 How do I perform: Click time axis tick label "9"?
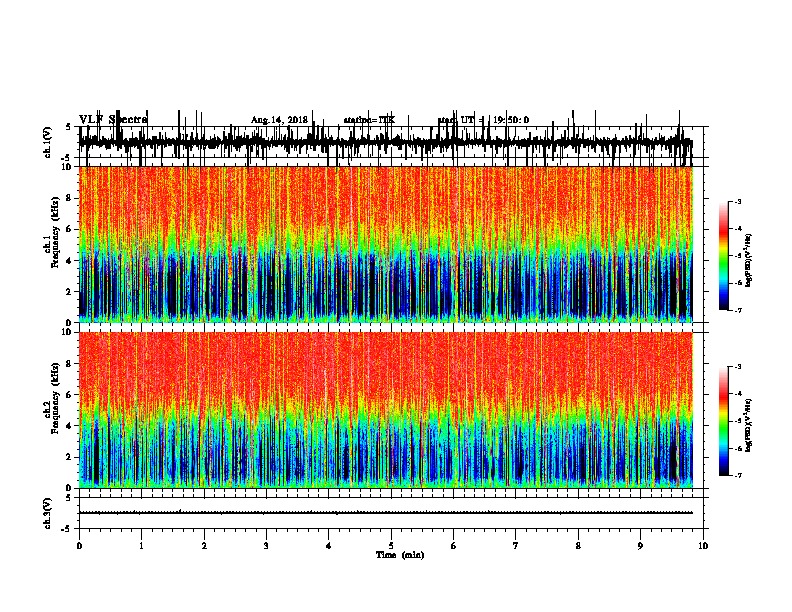pos(640,546)
